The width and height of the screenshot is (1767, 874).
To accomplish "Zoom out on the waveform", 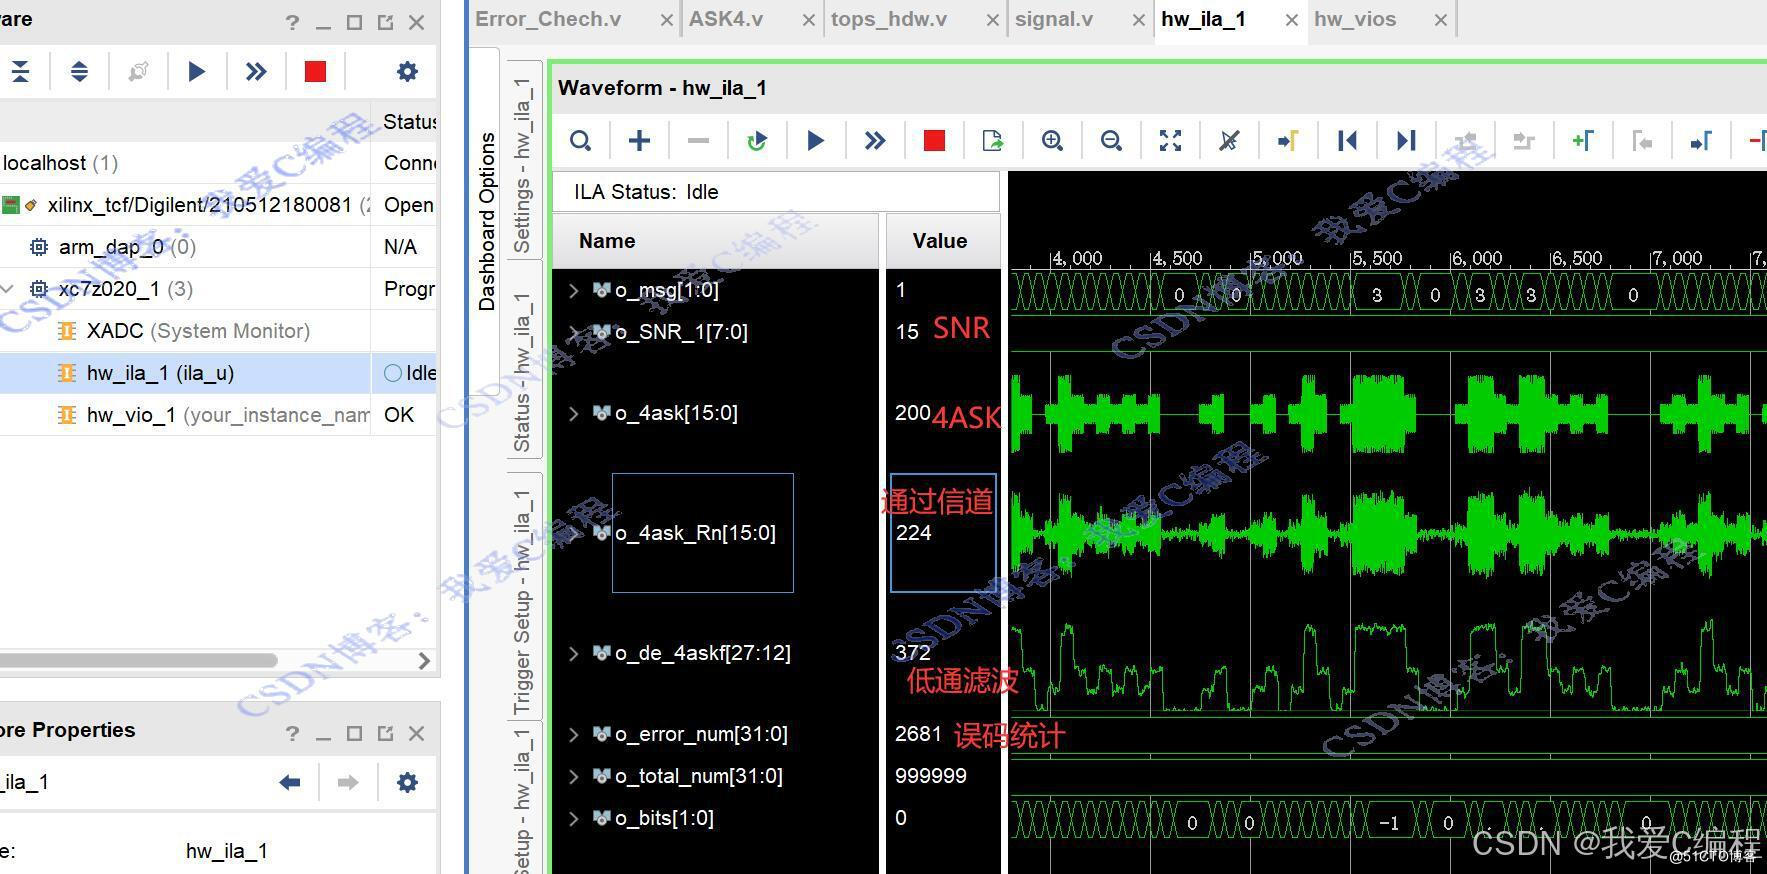I will coord(1111,141).
